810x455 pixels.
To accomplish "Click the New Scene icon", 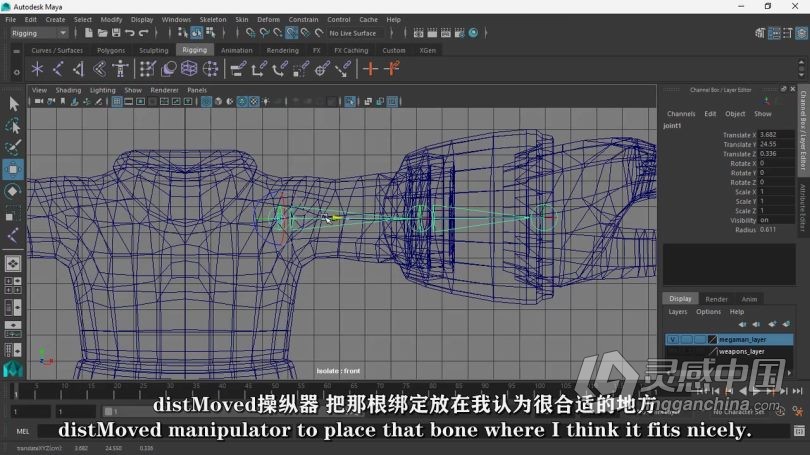I will click(x=88, y=33).
